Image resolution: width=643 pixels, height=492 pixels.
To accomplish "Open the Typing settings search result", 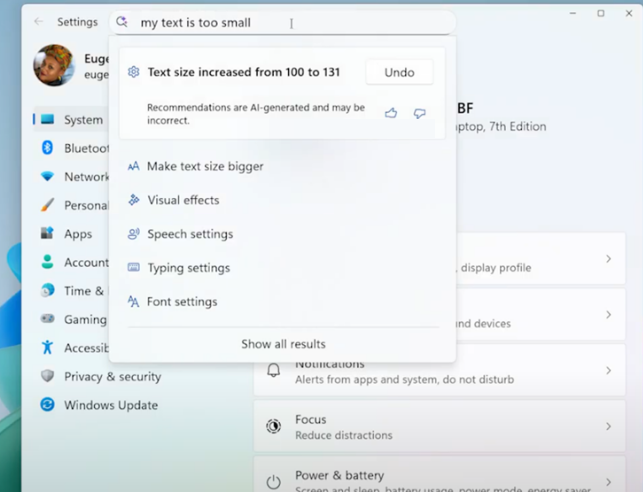I will coord(283,268).
